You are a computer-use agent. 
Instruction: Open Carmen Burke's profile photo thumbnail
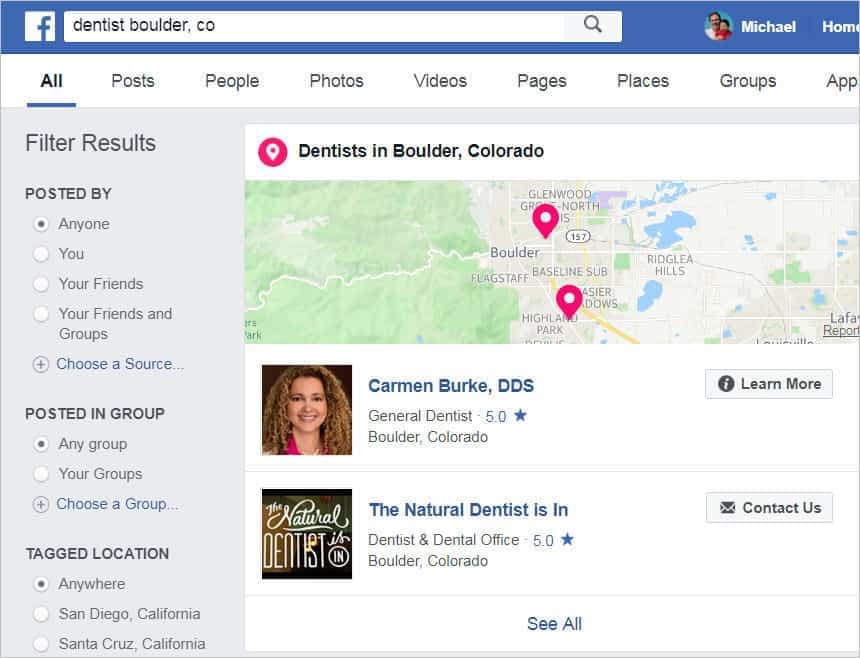[x=307, y=410]
